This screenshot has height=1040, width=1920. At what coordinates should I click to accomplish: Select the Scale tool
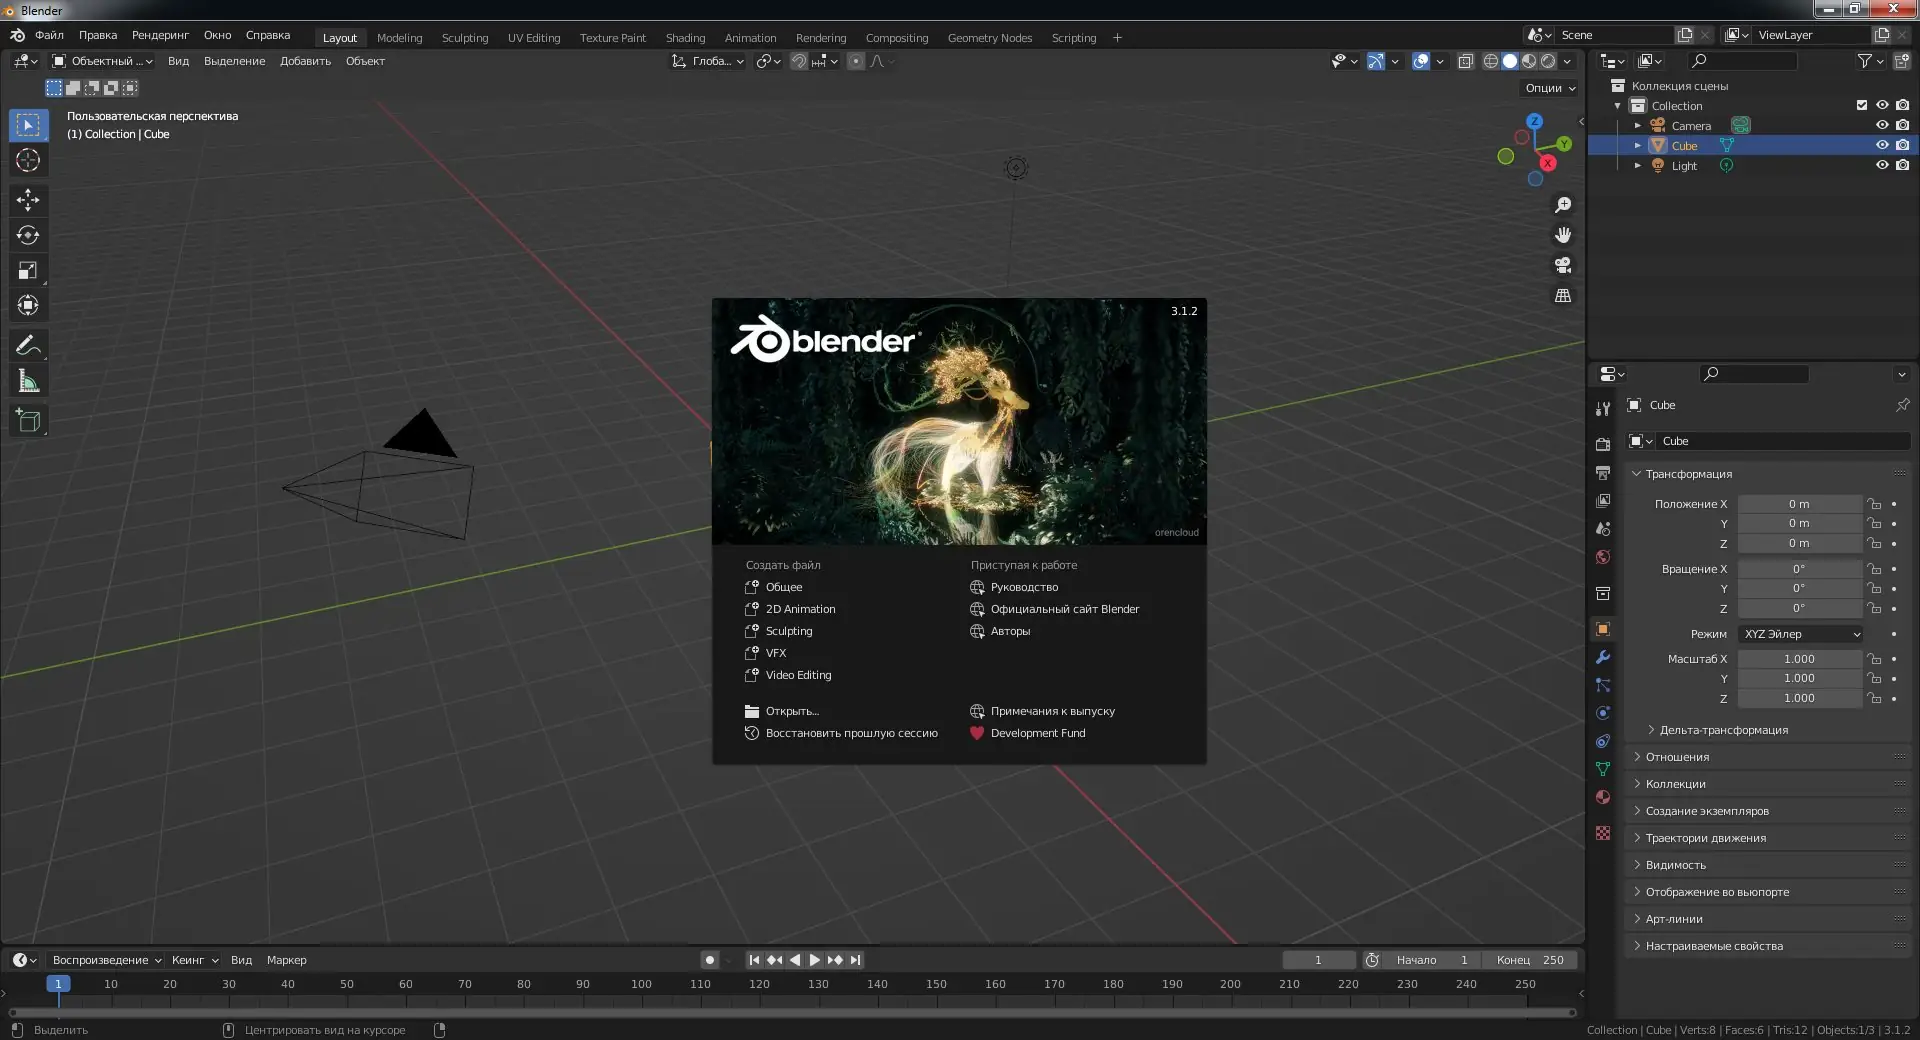coord(28,270)
